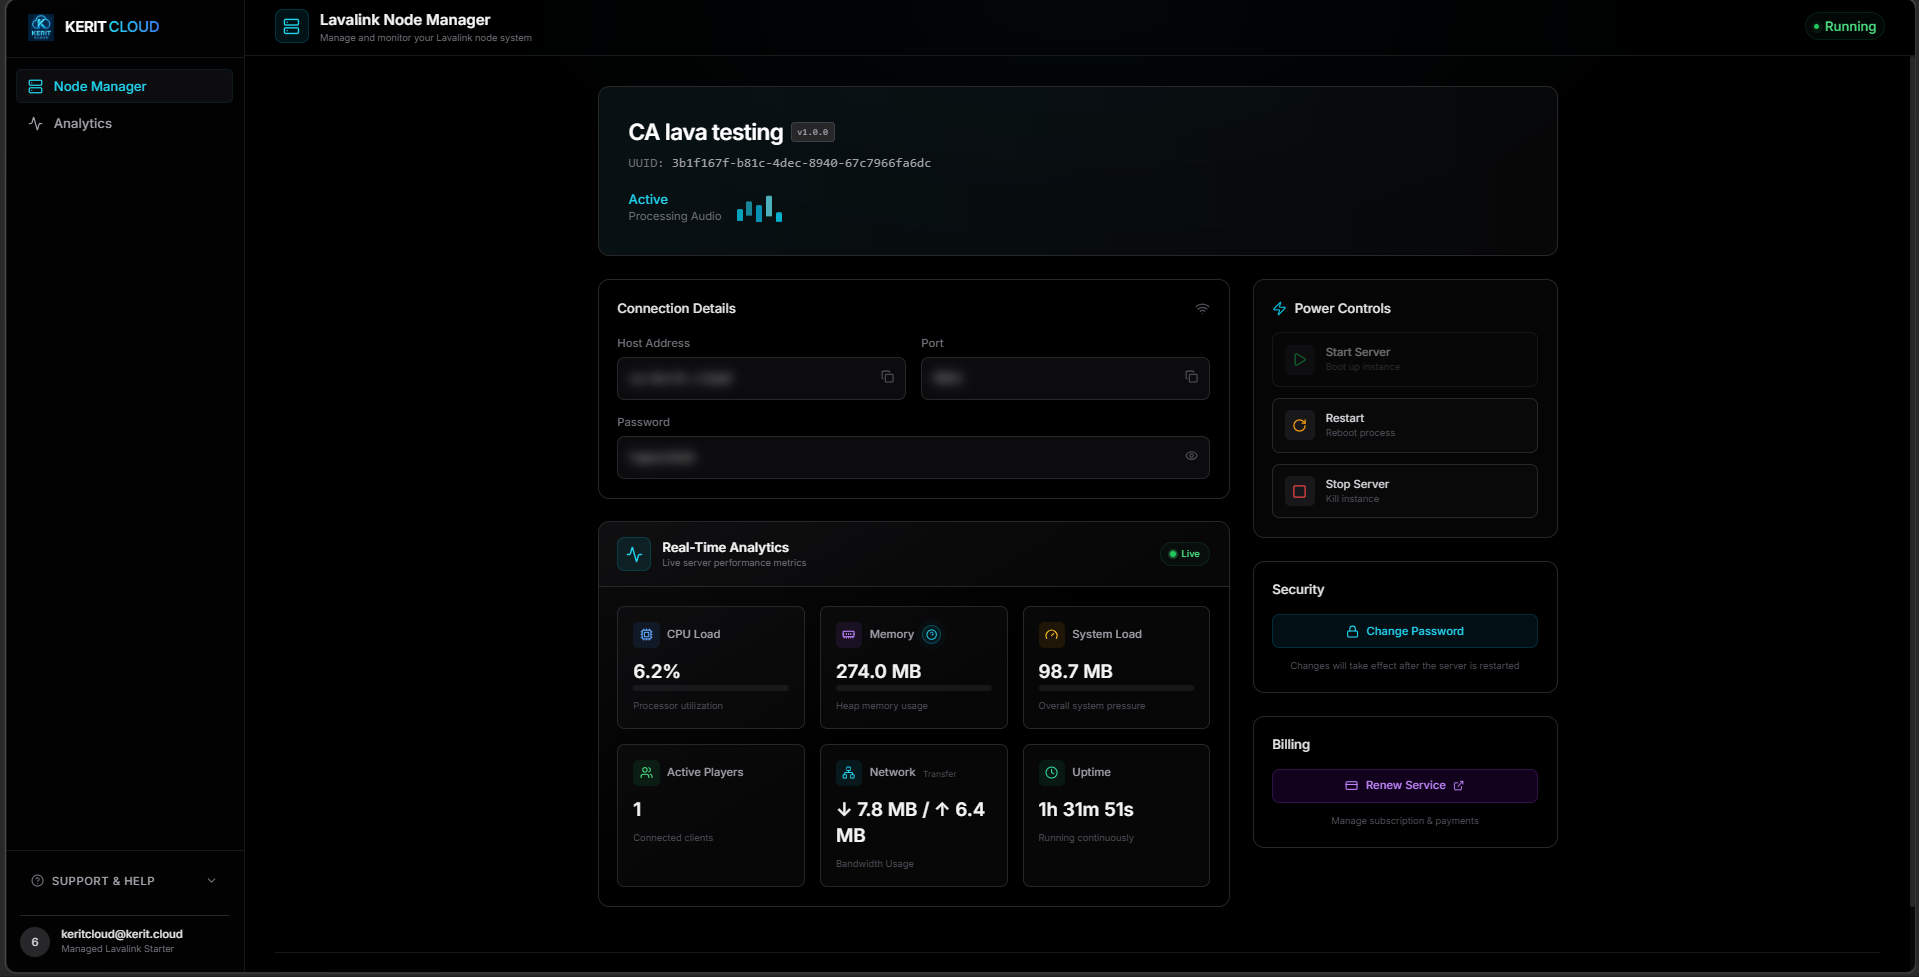
Task: Copy the Host Address using the copy icon
Action: [888, 377]
